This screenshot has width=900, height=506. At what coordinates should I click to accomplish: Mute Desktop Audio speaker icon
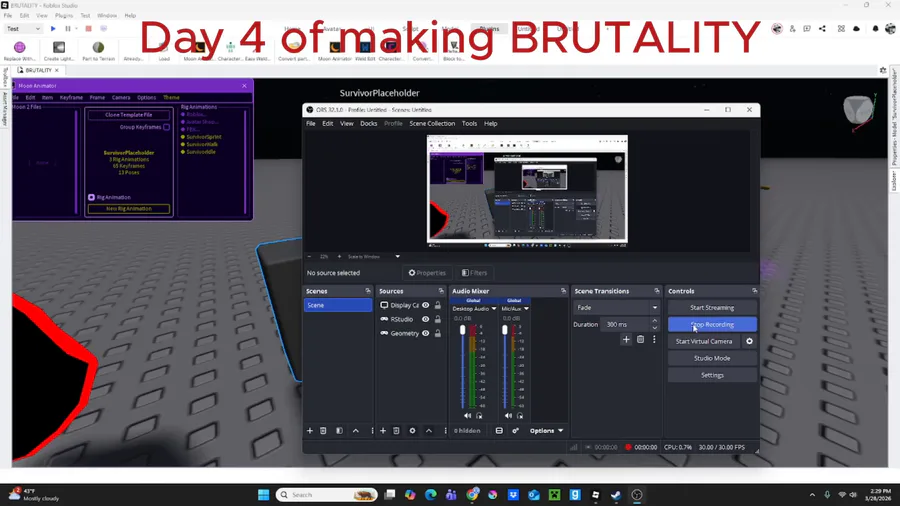[x=467, y=416]
